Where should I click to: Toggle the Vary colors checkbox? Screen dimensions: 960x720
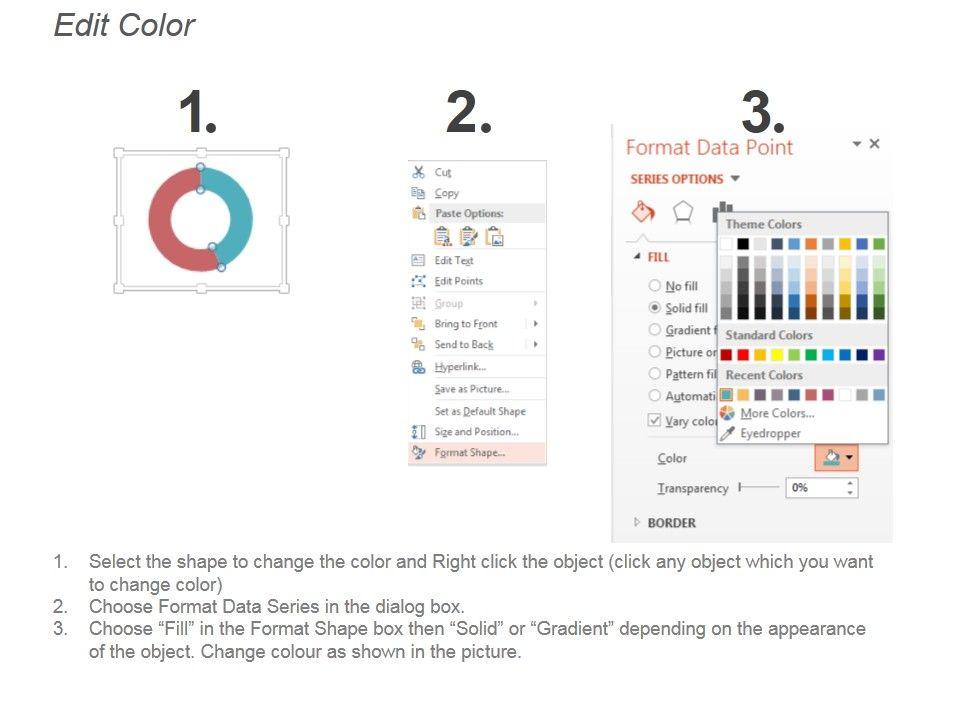(655, 421)
